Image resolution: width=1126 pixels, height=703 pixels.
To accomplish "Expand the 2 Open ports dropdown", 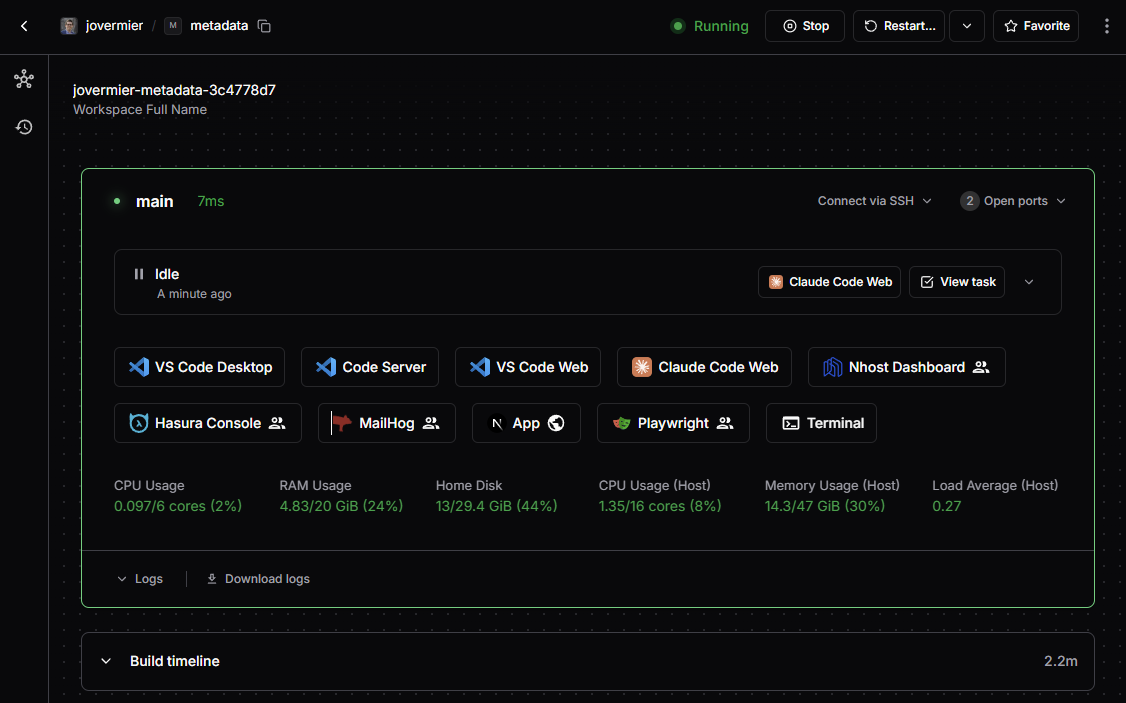I will 1013,201.
